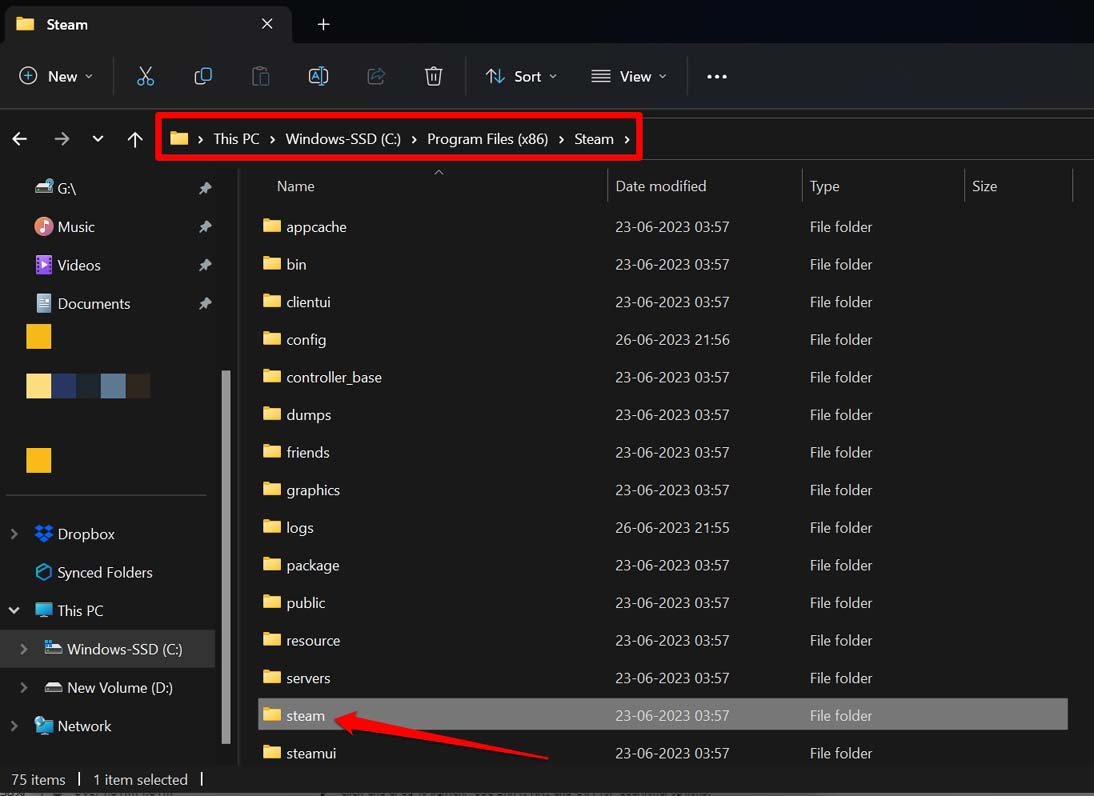Select the clientui folder
This screenshot has width=1094, height=796.
point(663,302)
